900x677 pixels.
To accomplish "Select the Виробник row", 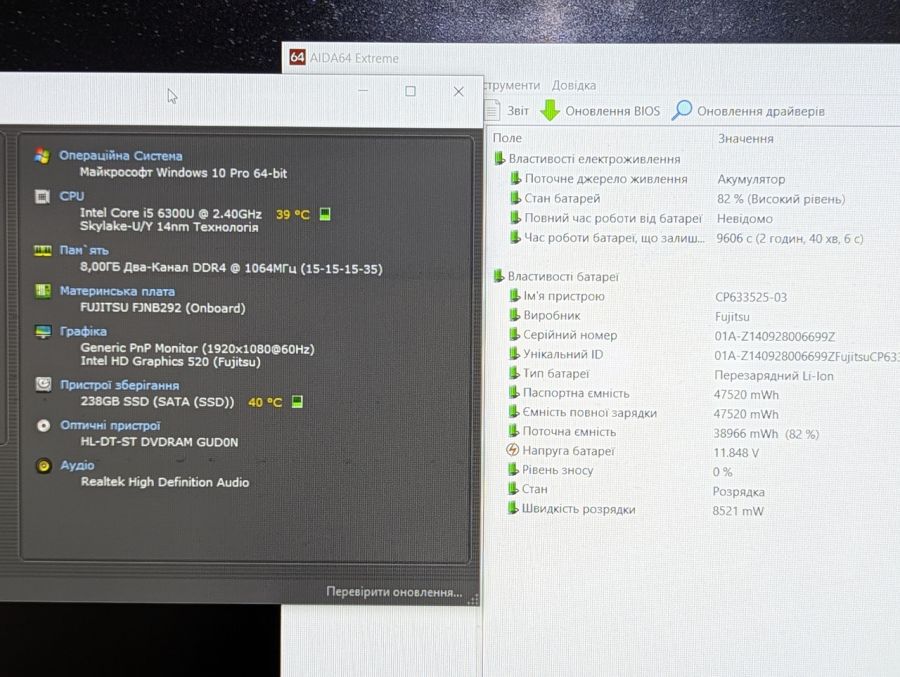I will tap(629, 316).
